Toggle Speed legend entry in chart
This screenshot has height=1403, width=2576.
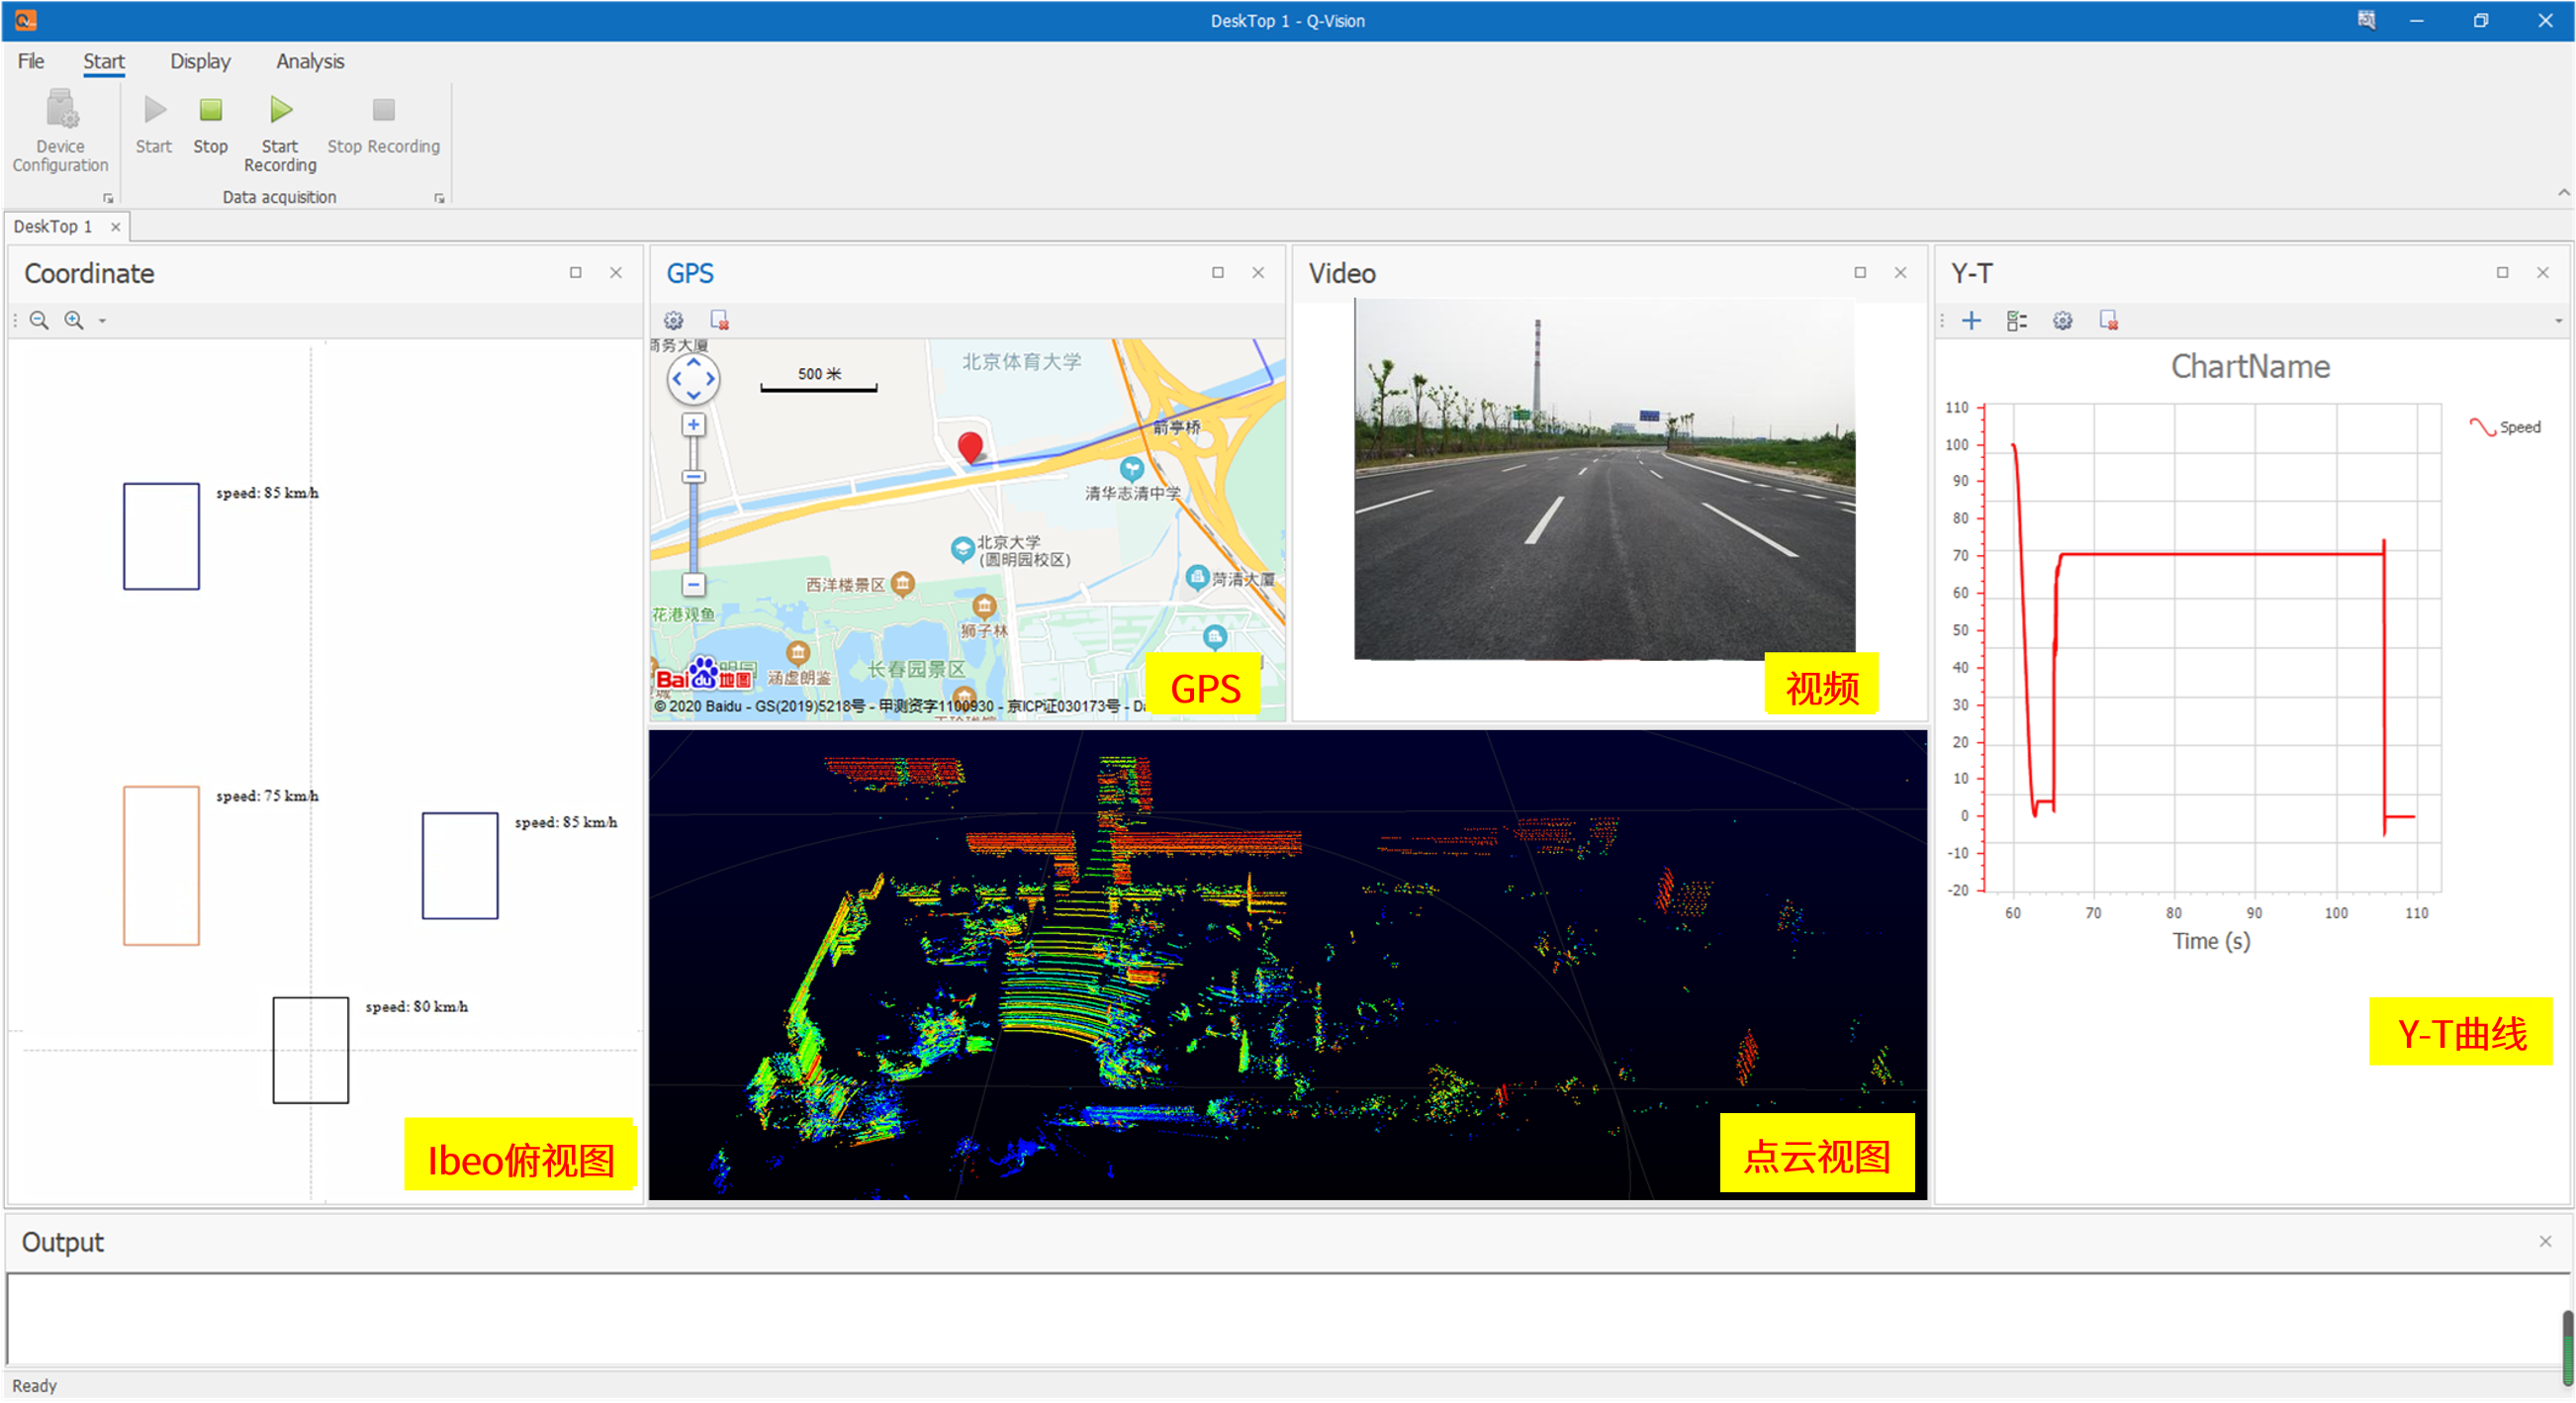(x=2504, y=427)
